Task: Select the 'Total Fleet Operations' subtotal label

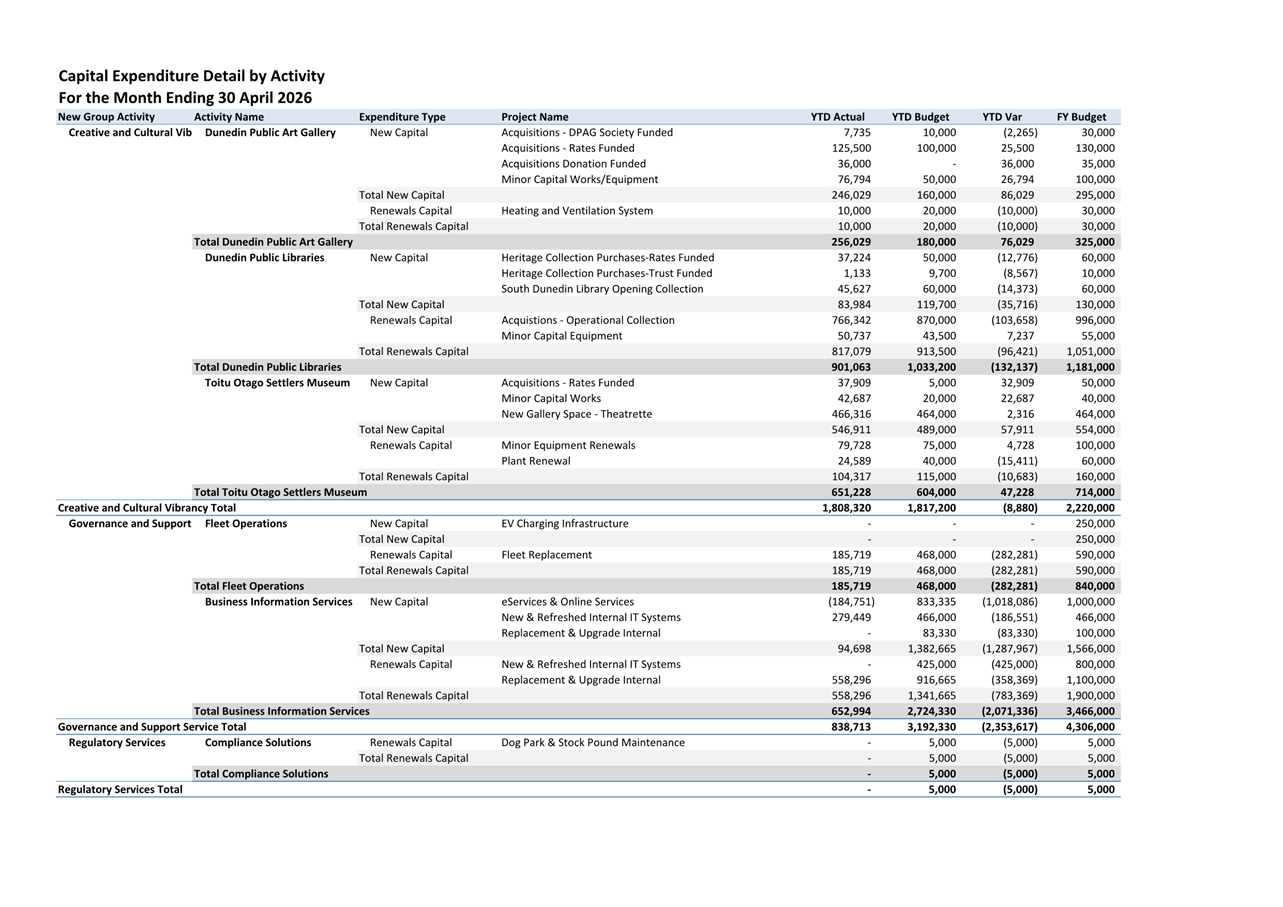Action: 249,586
